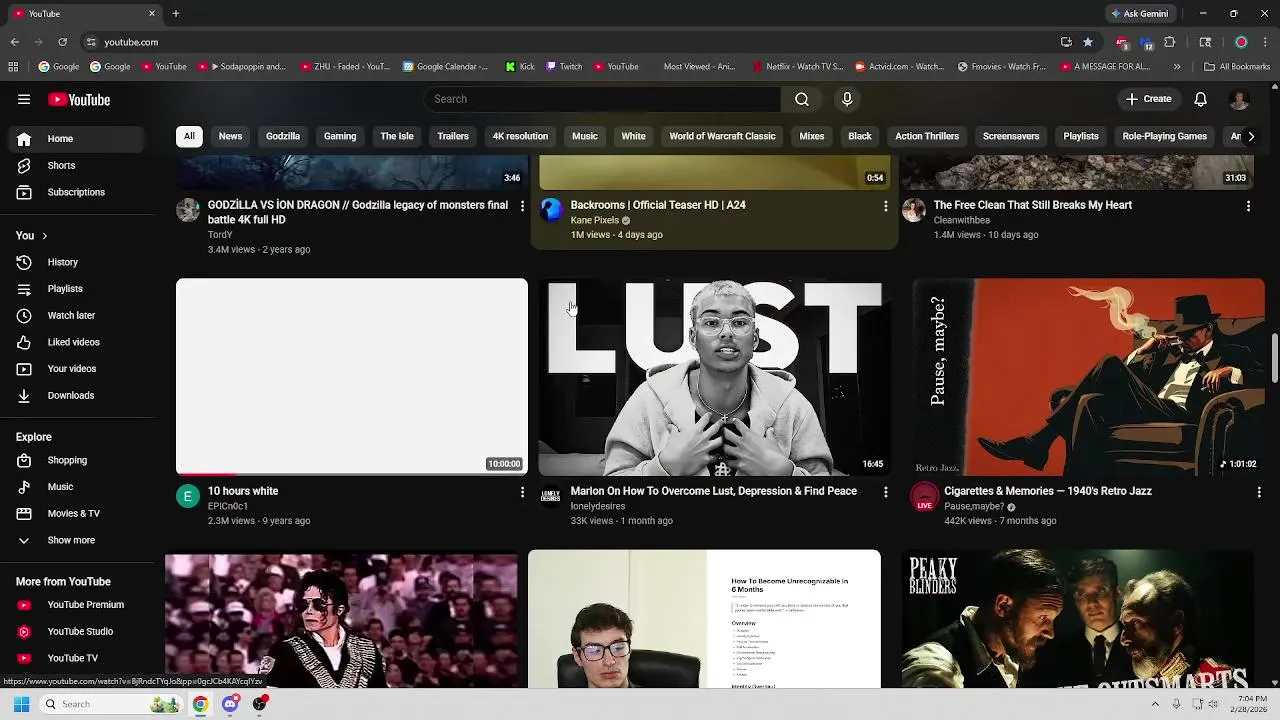This screenshot has width=1280, height=720.
Task: Open Backrooms Official Teaser title
Action: coord(658,205)
